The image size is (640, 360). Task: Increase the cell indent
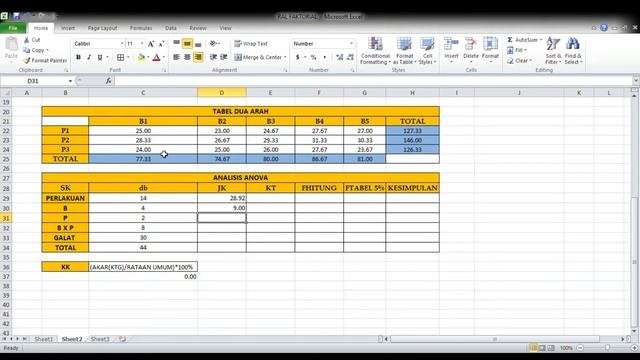pos(224,58)
